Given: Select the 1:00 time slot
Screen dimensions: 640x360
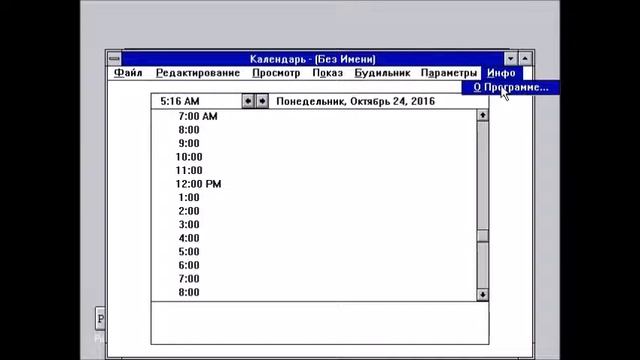Looking at the screenshot, I should click(x=314, y=198).
